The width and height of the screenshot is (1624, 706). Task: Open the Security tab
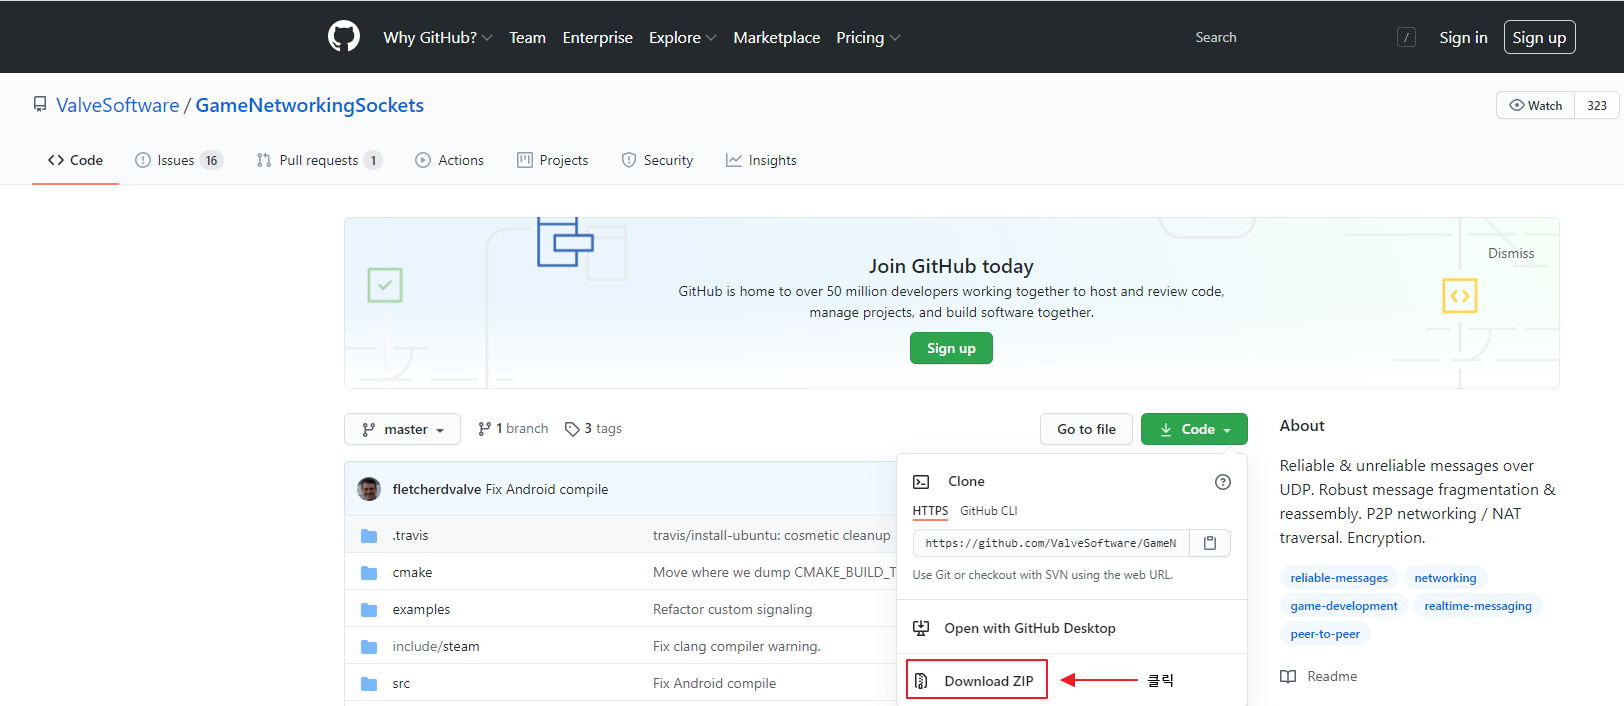coord(657,160)
